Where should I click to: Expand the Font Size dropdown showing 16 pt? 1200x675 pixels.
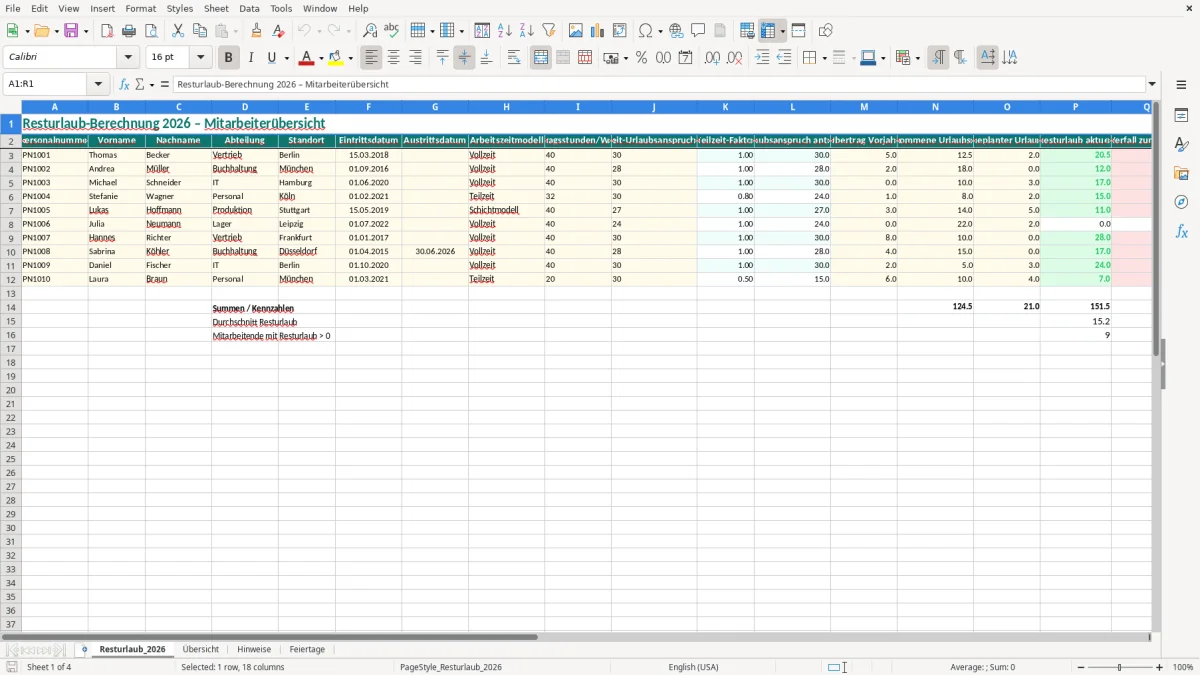pyautogui.click(x=200, y=58)
